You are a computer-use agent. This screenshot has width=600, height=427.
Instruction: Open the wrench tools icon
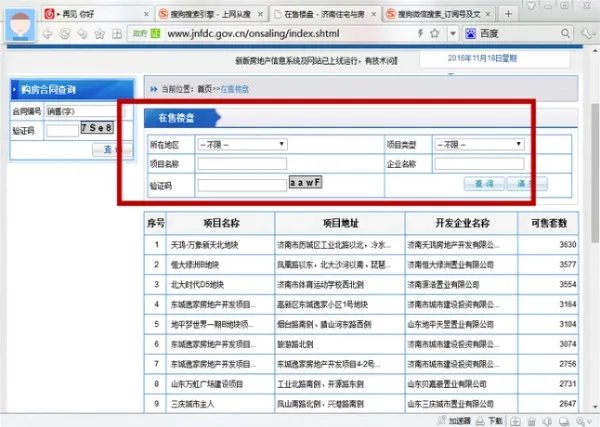click(585, 34)
